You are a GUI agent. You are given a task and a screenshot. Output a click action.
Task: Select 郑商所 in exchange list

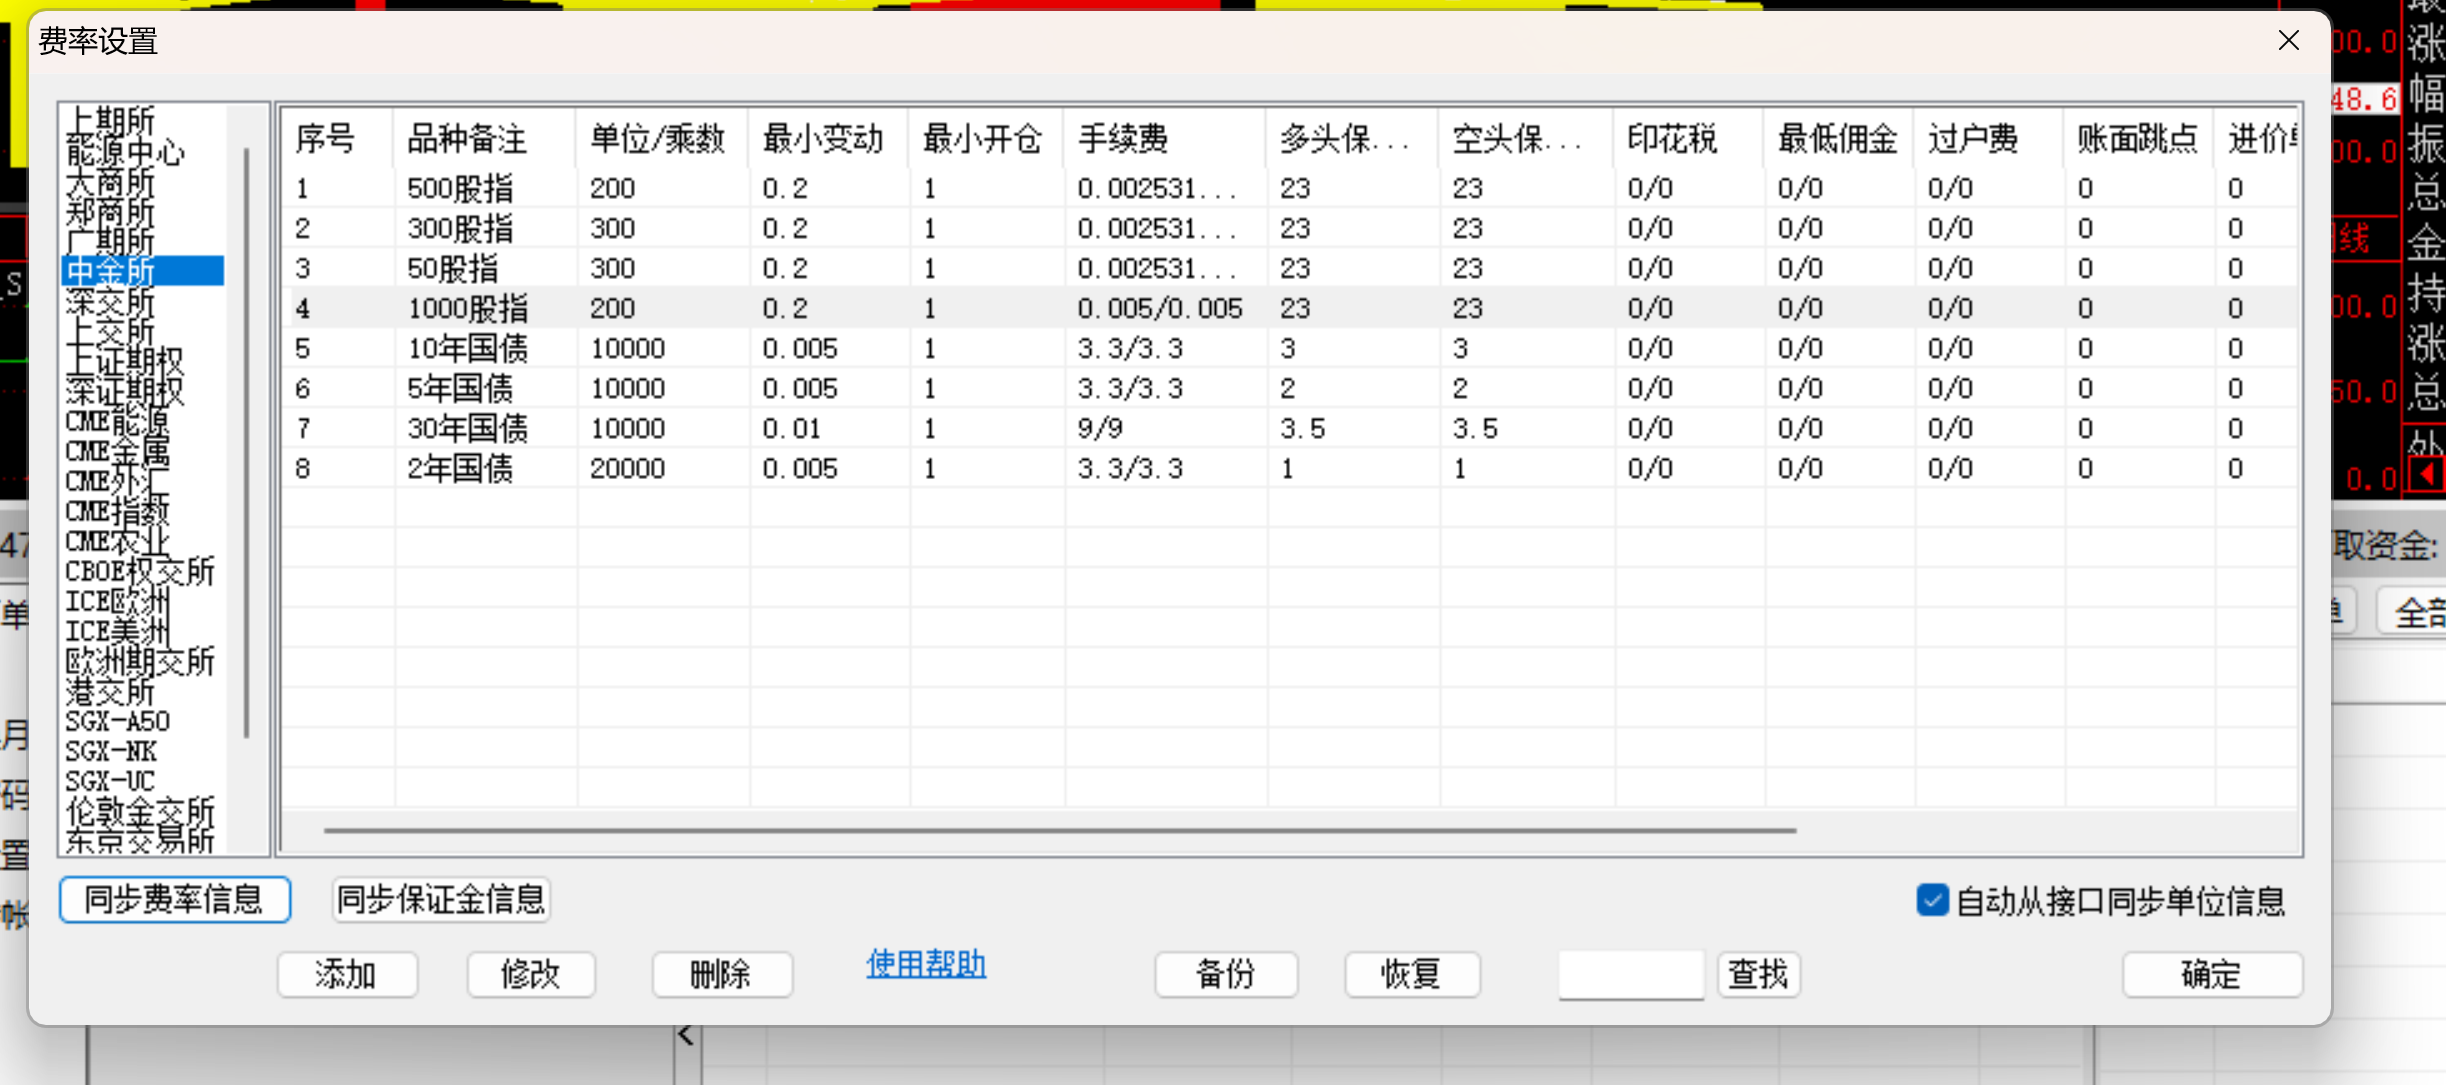coord(111,211)
